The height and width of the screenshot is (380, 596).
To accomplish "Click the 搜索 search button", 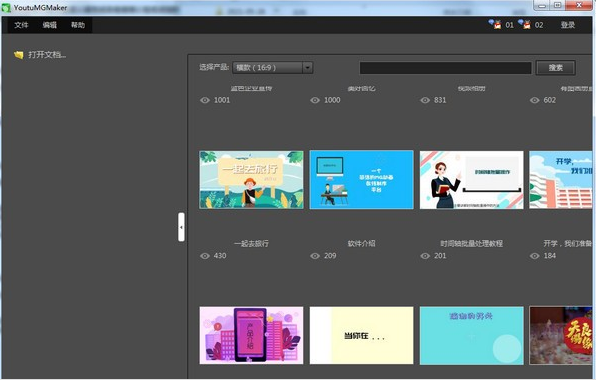I will 555,68.
